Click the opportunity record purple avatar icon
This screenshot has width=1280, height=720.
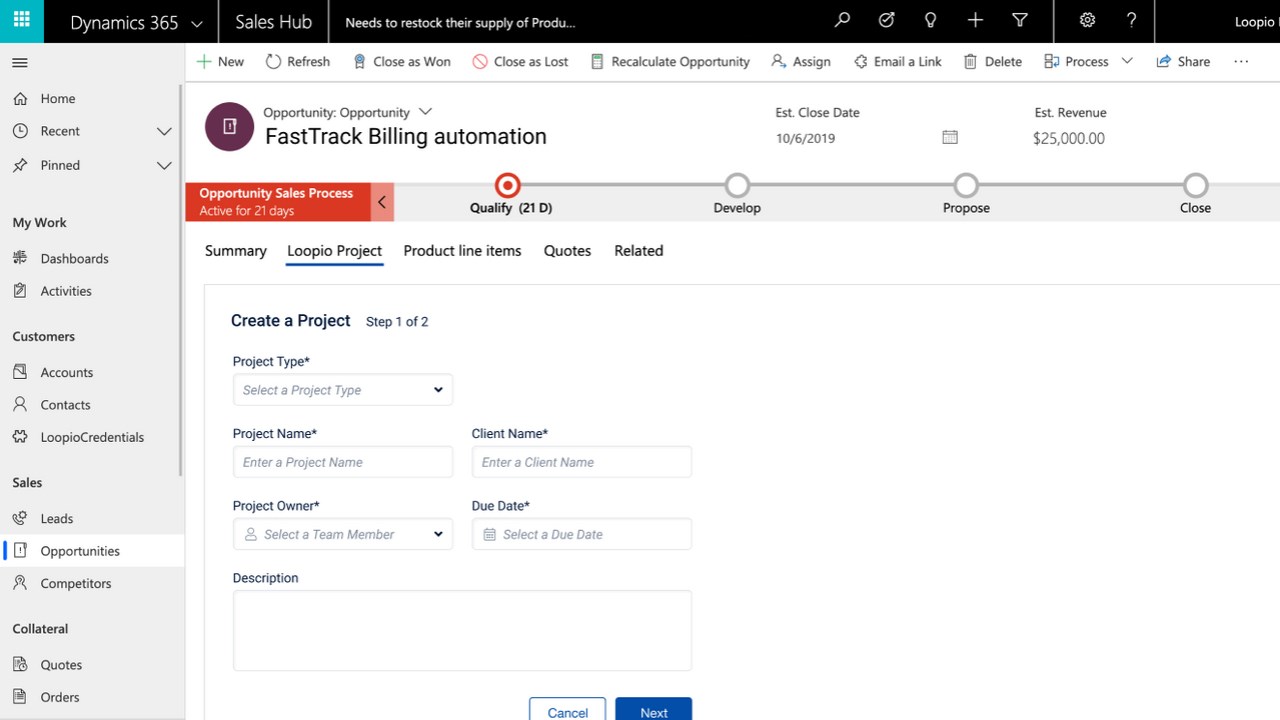click(229, 126)
